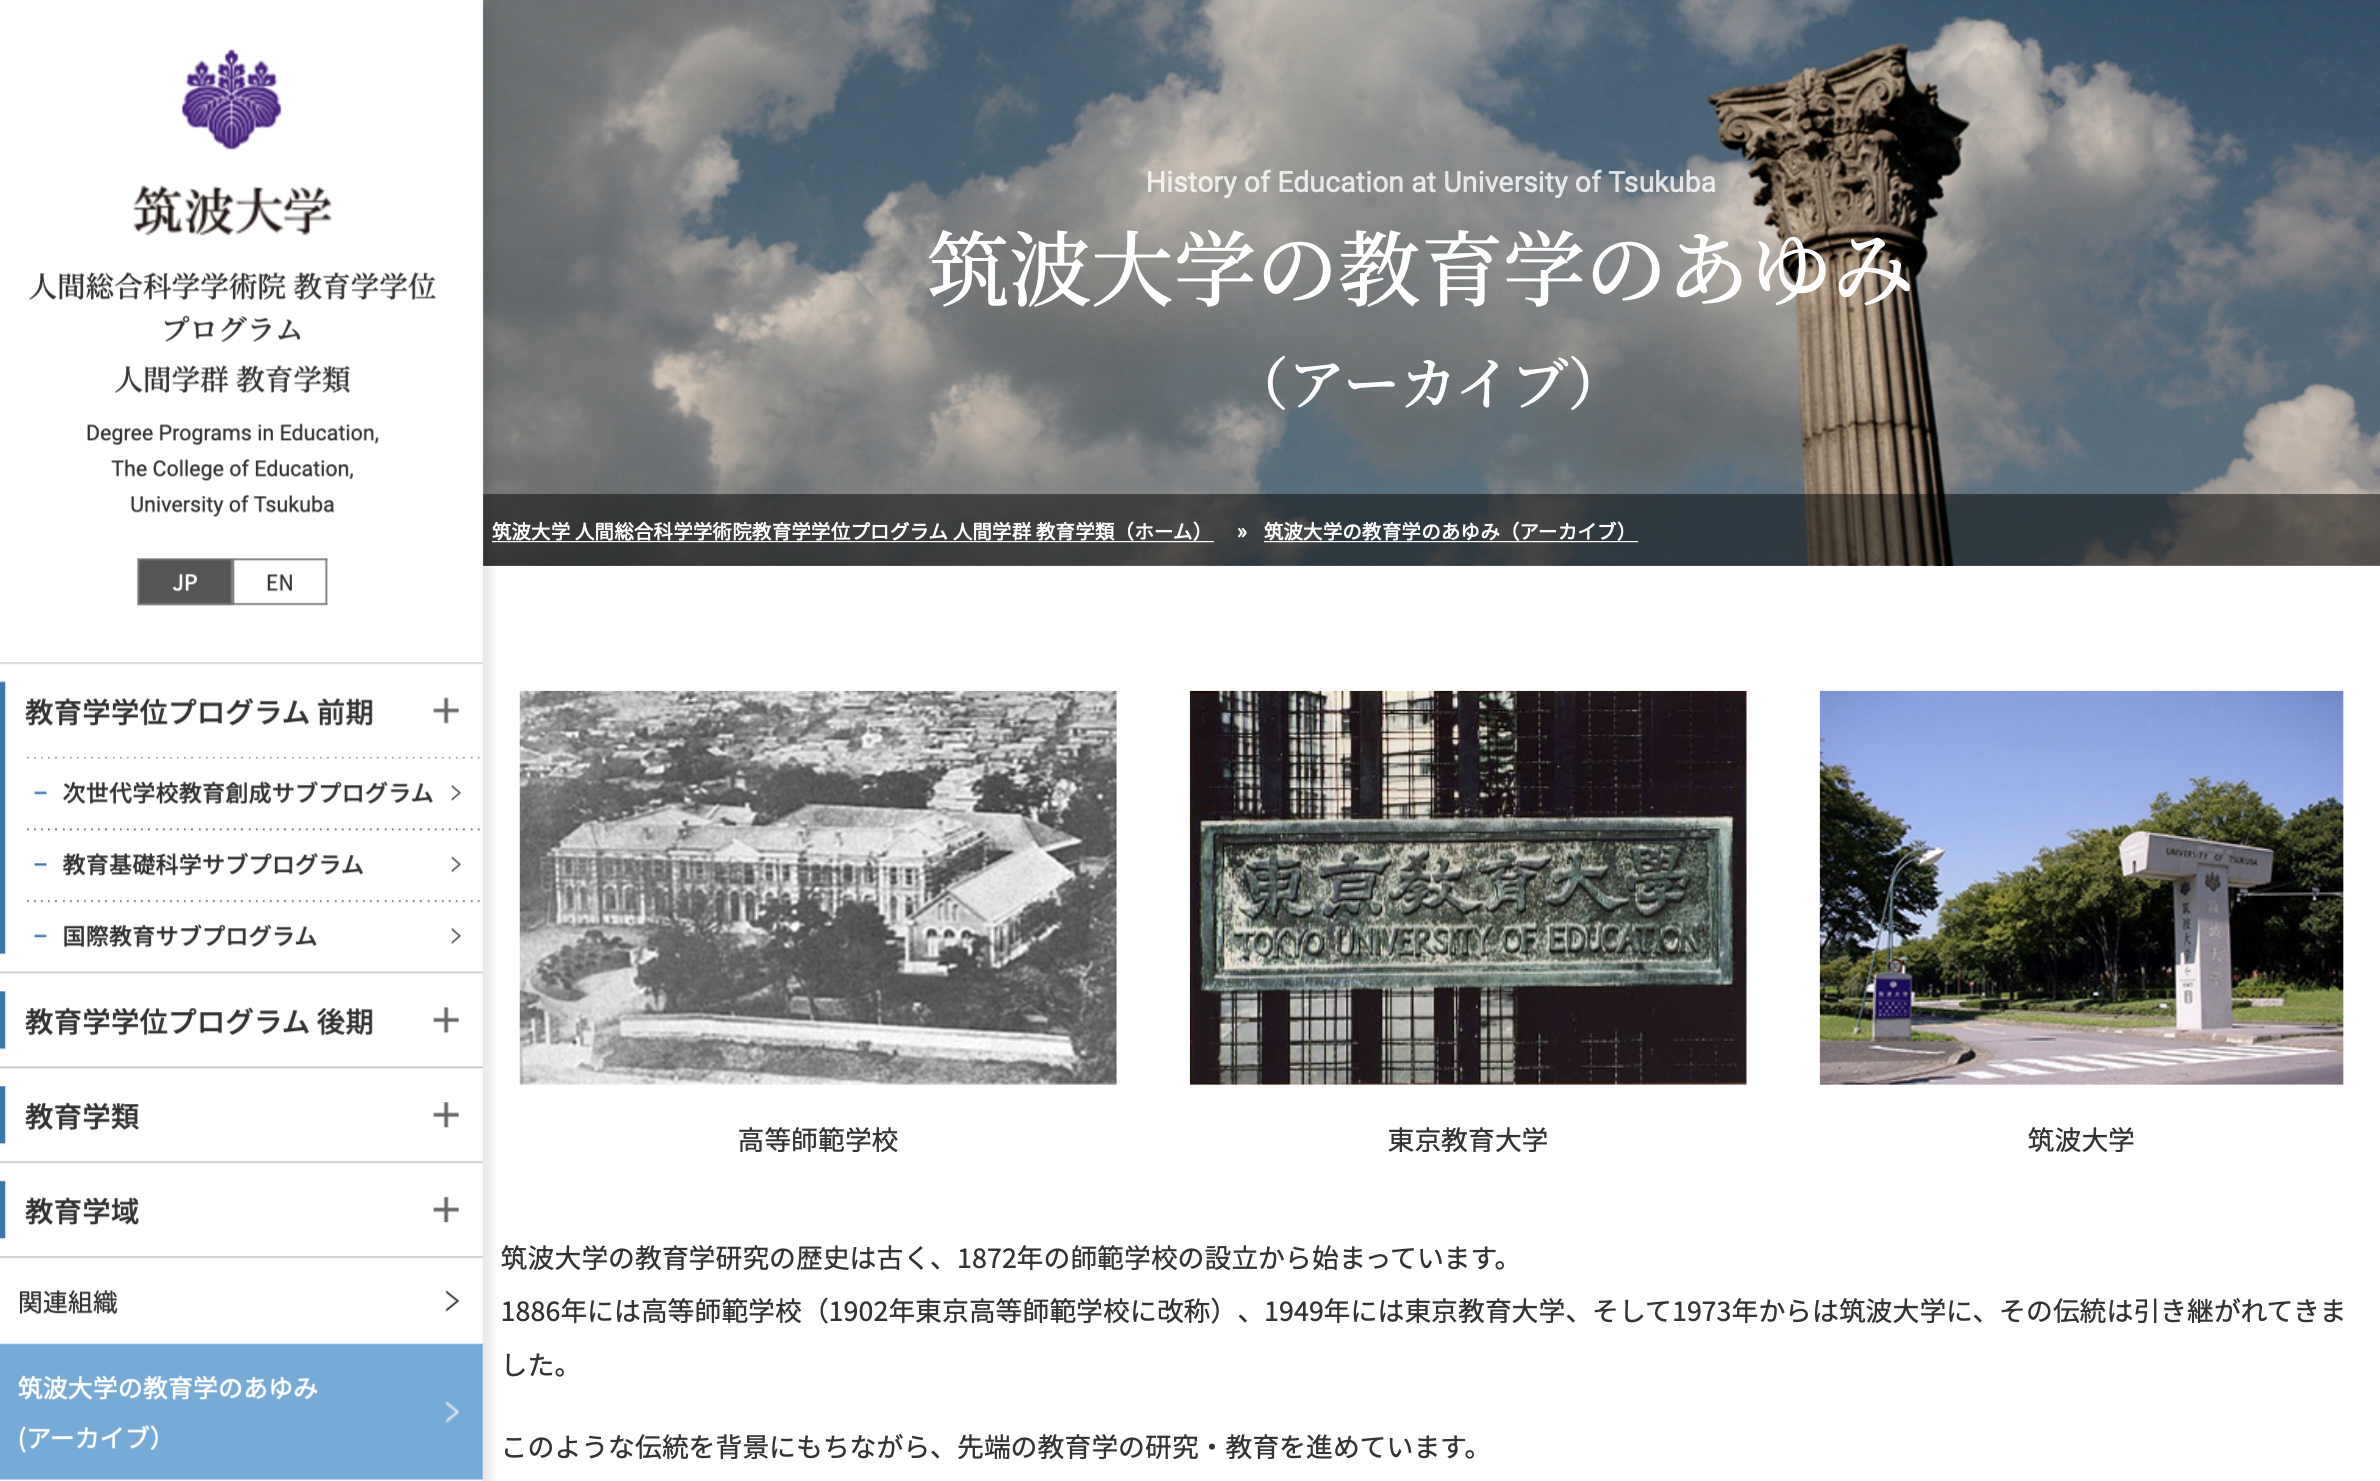The height and width of the screenshot is (1481, 2380).
Task: Open 教育基礎科学サブプログラム submenu link
Action: [213, 864]
